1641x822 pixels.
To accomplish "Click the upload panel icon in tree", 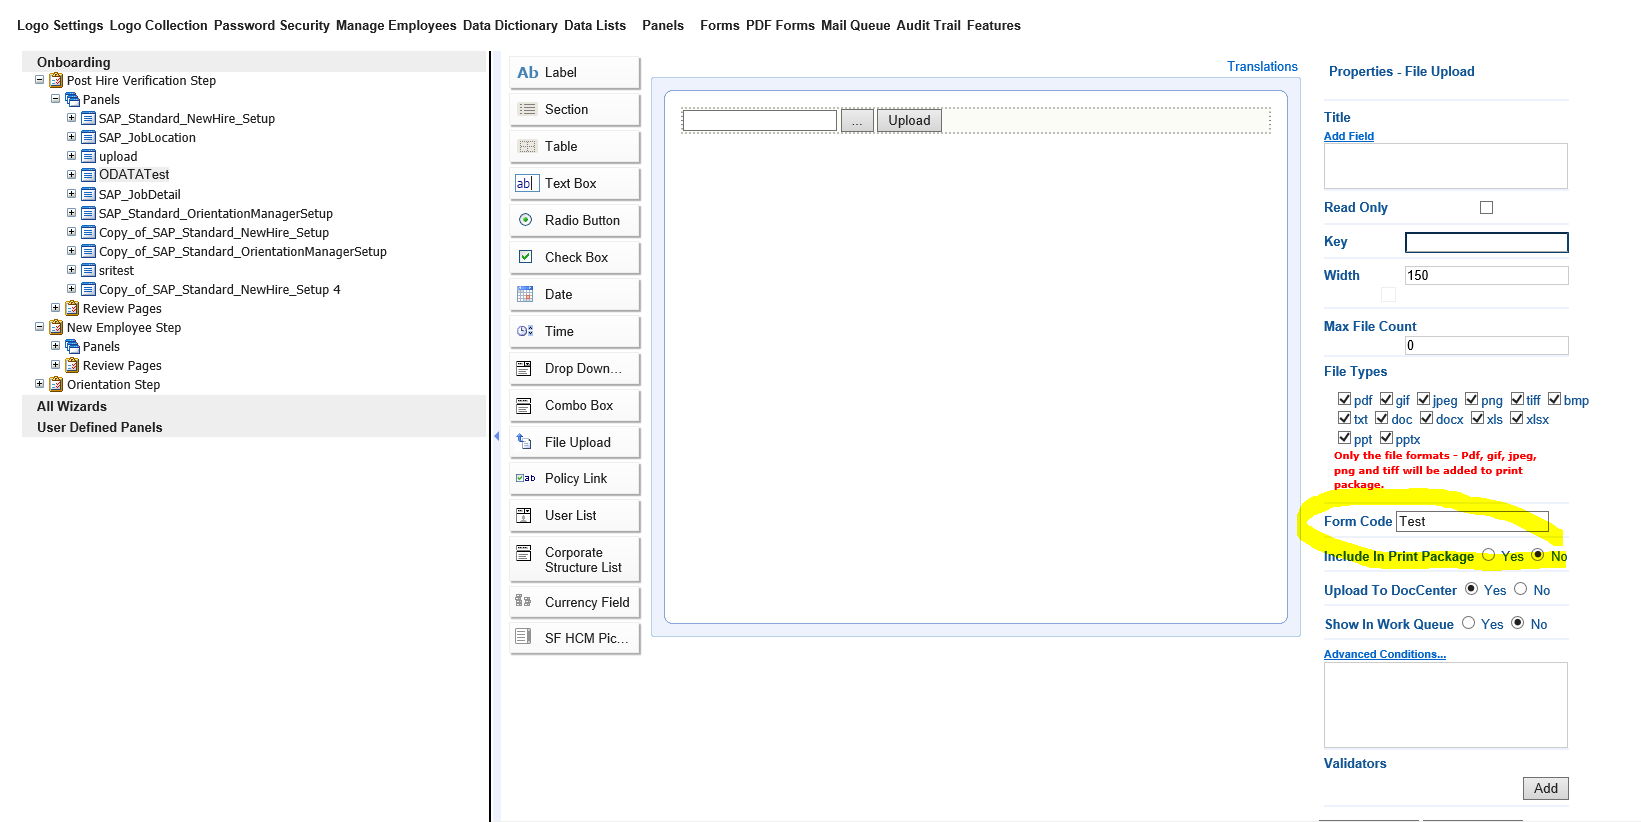I will click(x=88, y=156).
